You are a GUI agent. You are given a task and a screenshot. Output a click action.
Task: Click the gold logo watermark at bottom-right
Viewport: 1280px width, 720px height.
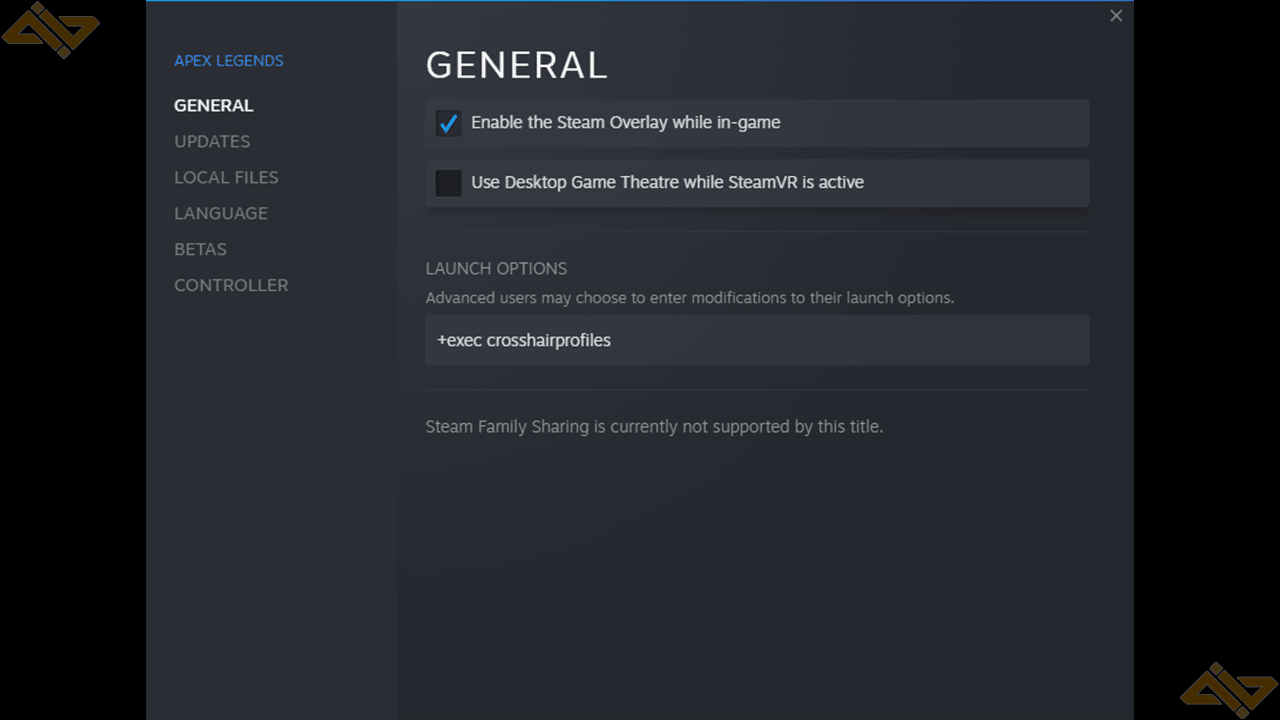(1229, 689)
